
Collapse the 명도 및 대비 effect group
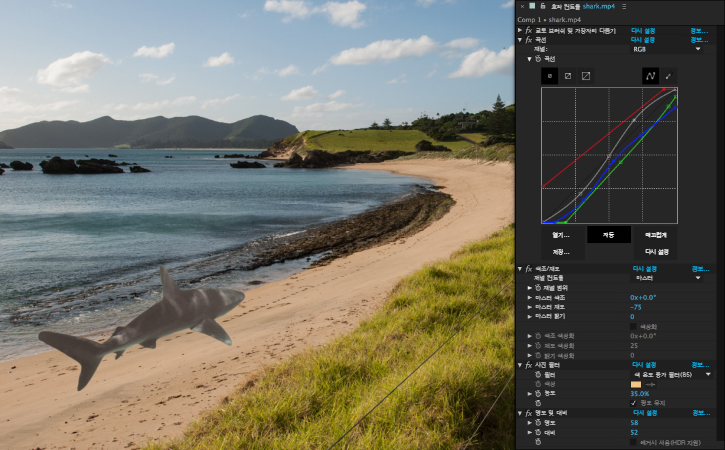point(520,412)
